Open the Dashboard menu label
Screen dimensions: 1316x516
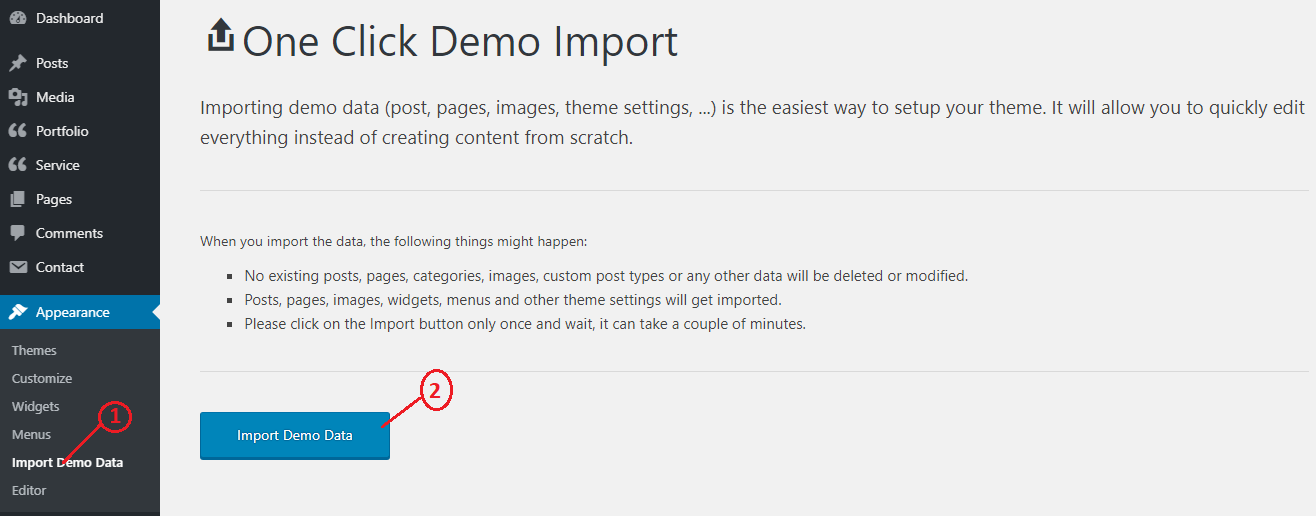69,19
